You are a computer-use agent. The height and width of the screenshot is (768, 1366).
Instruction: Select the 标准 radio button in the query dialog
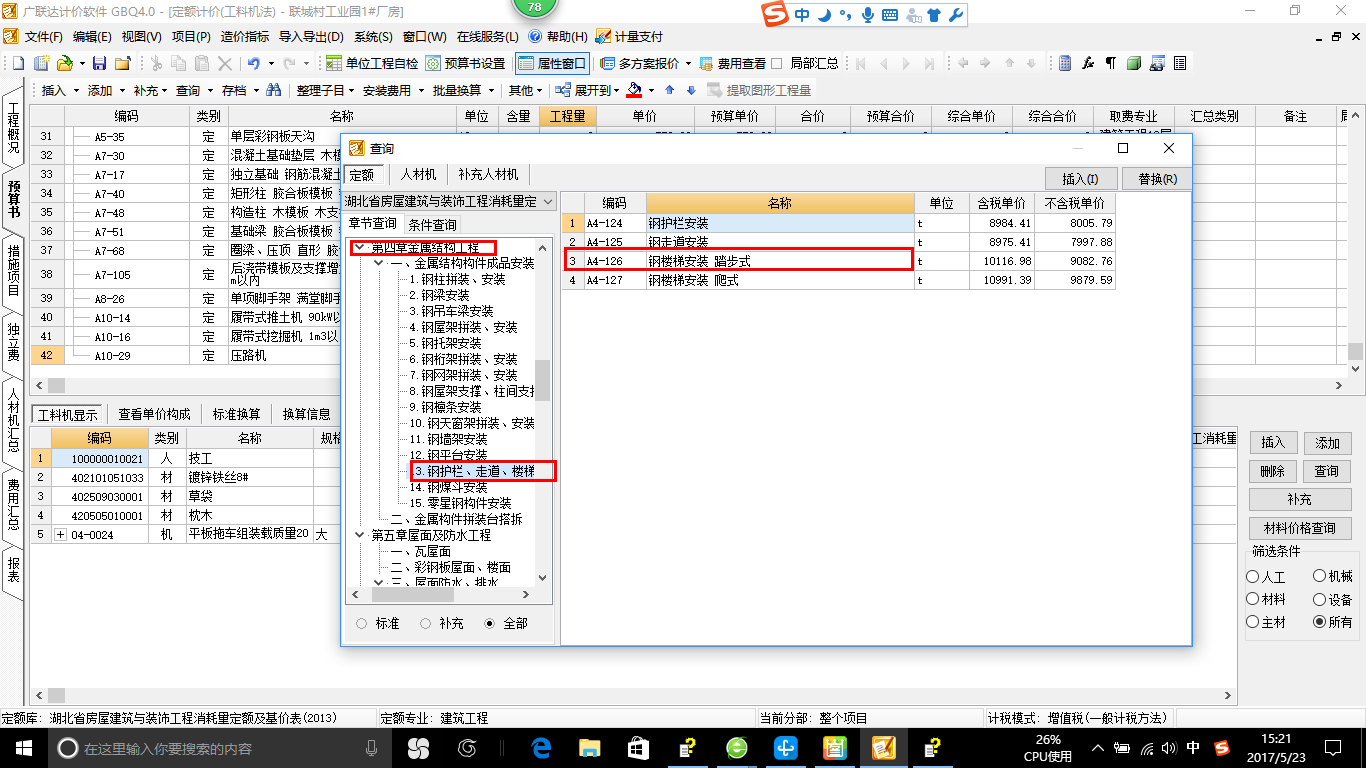tap(361, 623)
